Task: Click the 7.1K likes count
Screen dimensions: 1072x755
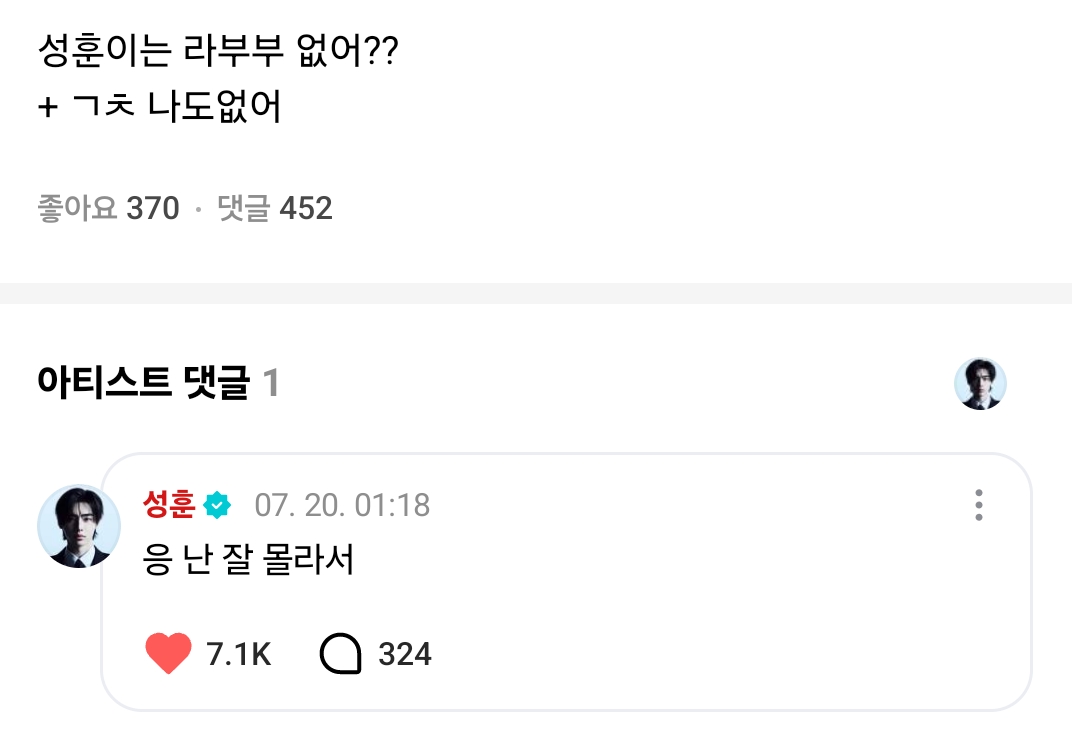Action: 238,654
